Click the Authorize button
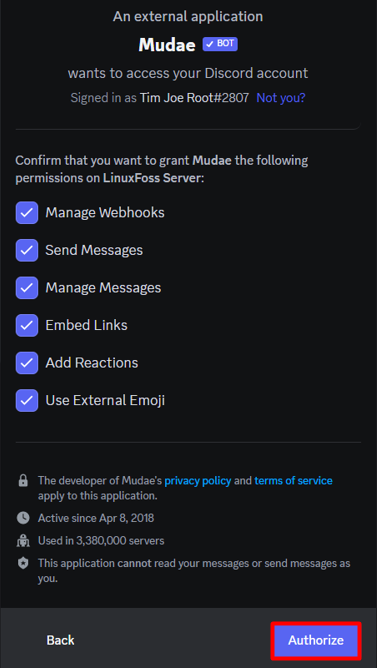 (x=316, y=640)
